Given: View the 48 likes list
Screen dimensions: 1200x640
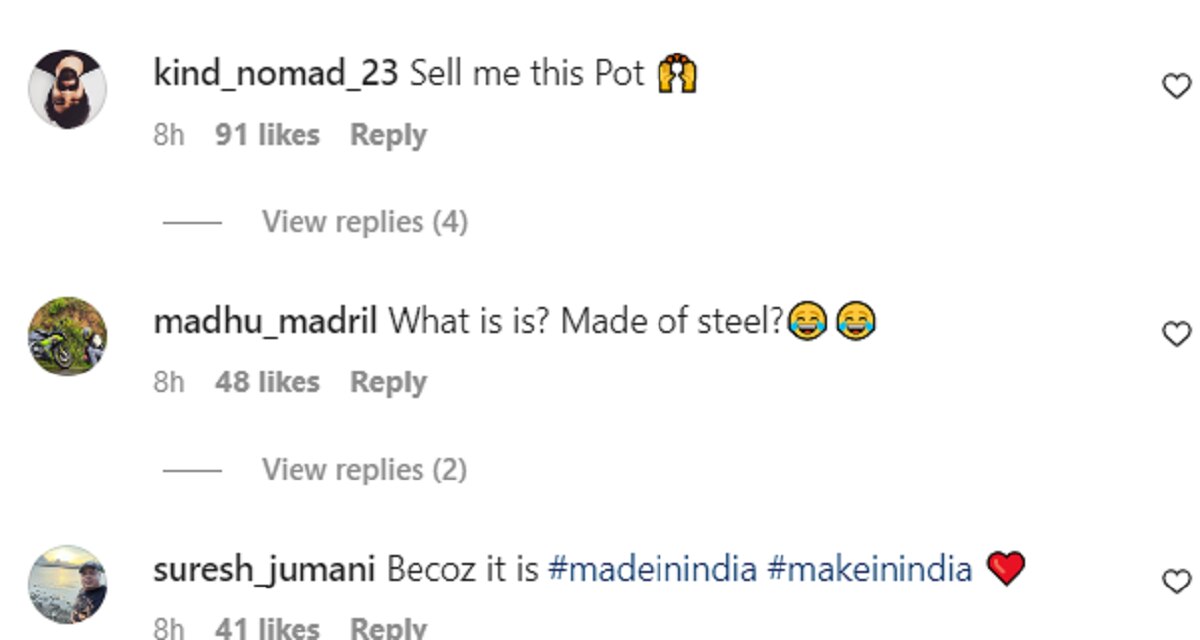Looking at the screenshot, I should [267, 382].
